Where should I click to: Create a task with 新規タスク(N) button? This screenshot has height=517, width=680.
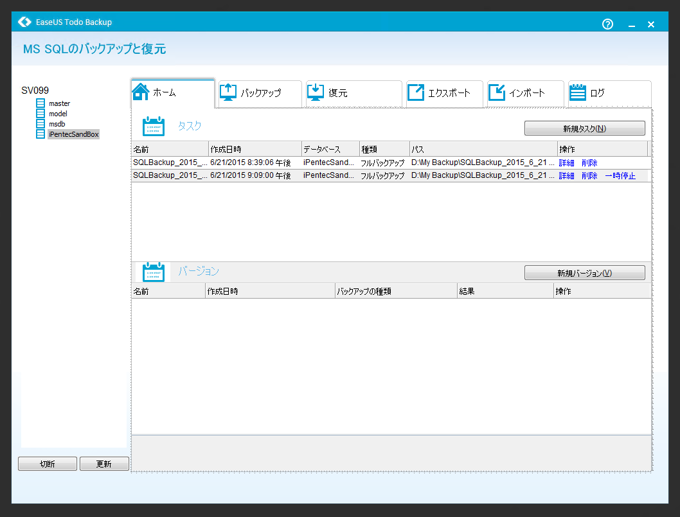point(585,128)
